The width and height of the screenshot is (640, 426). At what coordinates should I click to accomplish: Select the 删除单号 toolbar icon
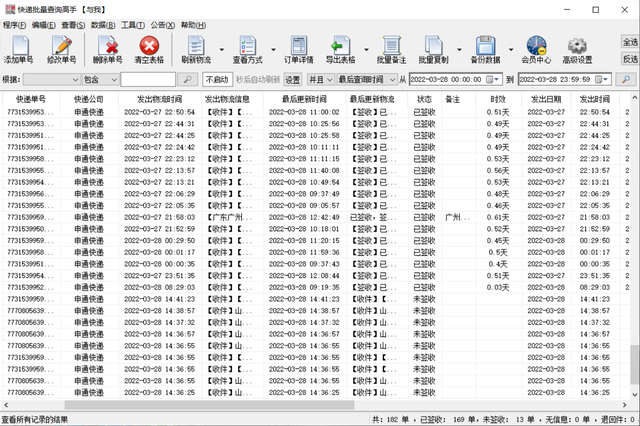[x=108, y=49]
